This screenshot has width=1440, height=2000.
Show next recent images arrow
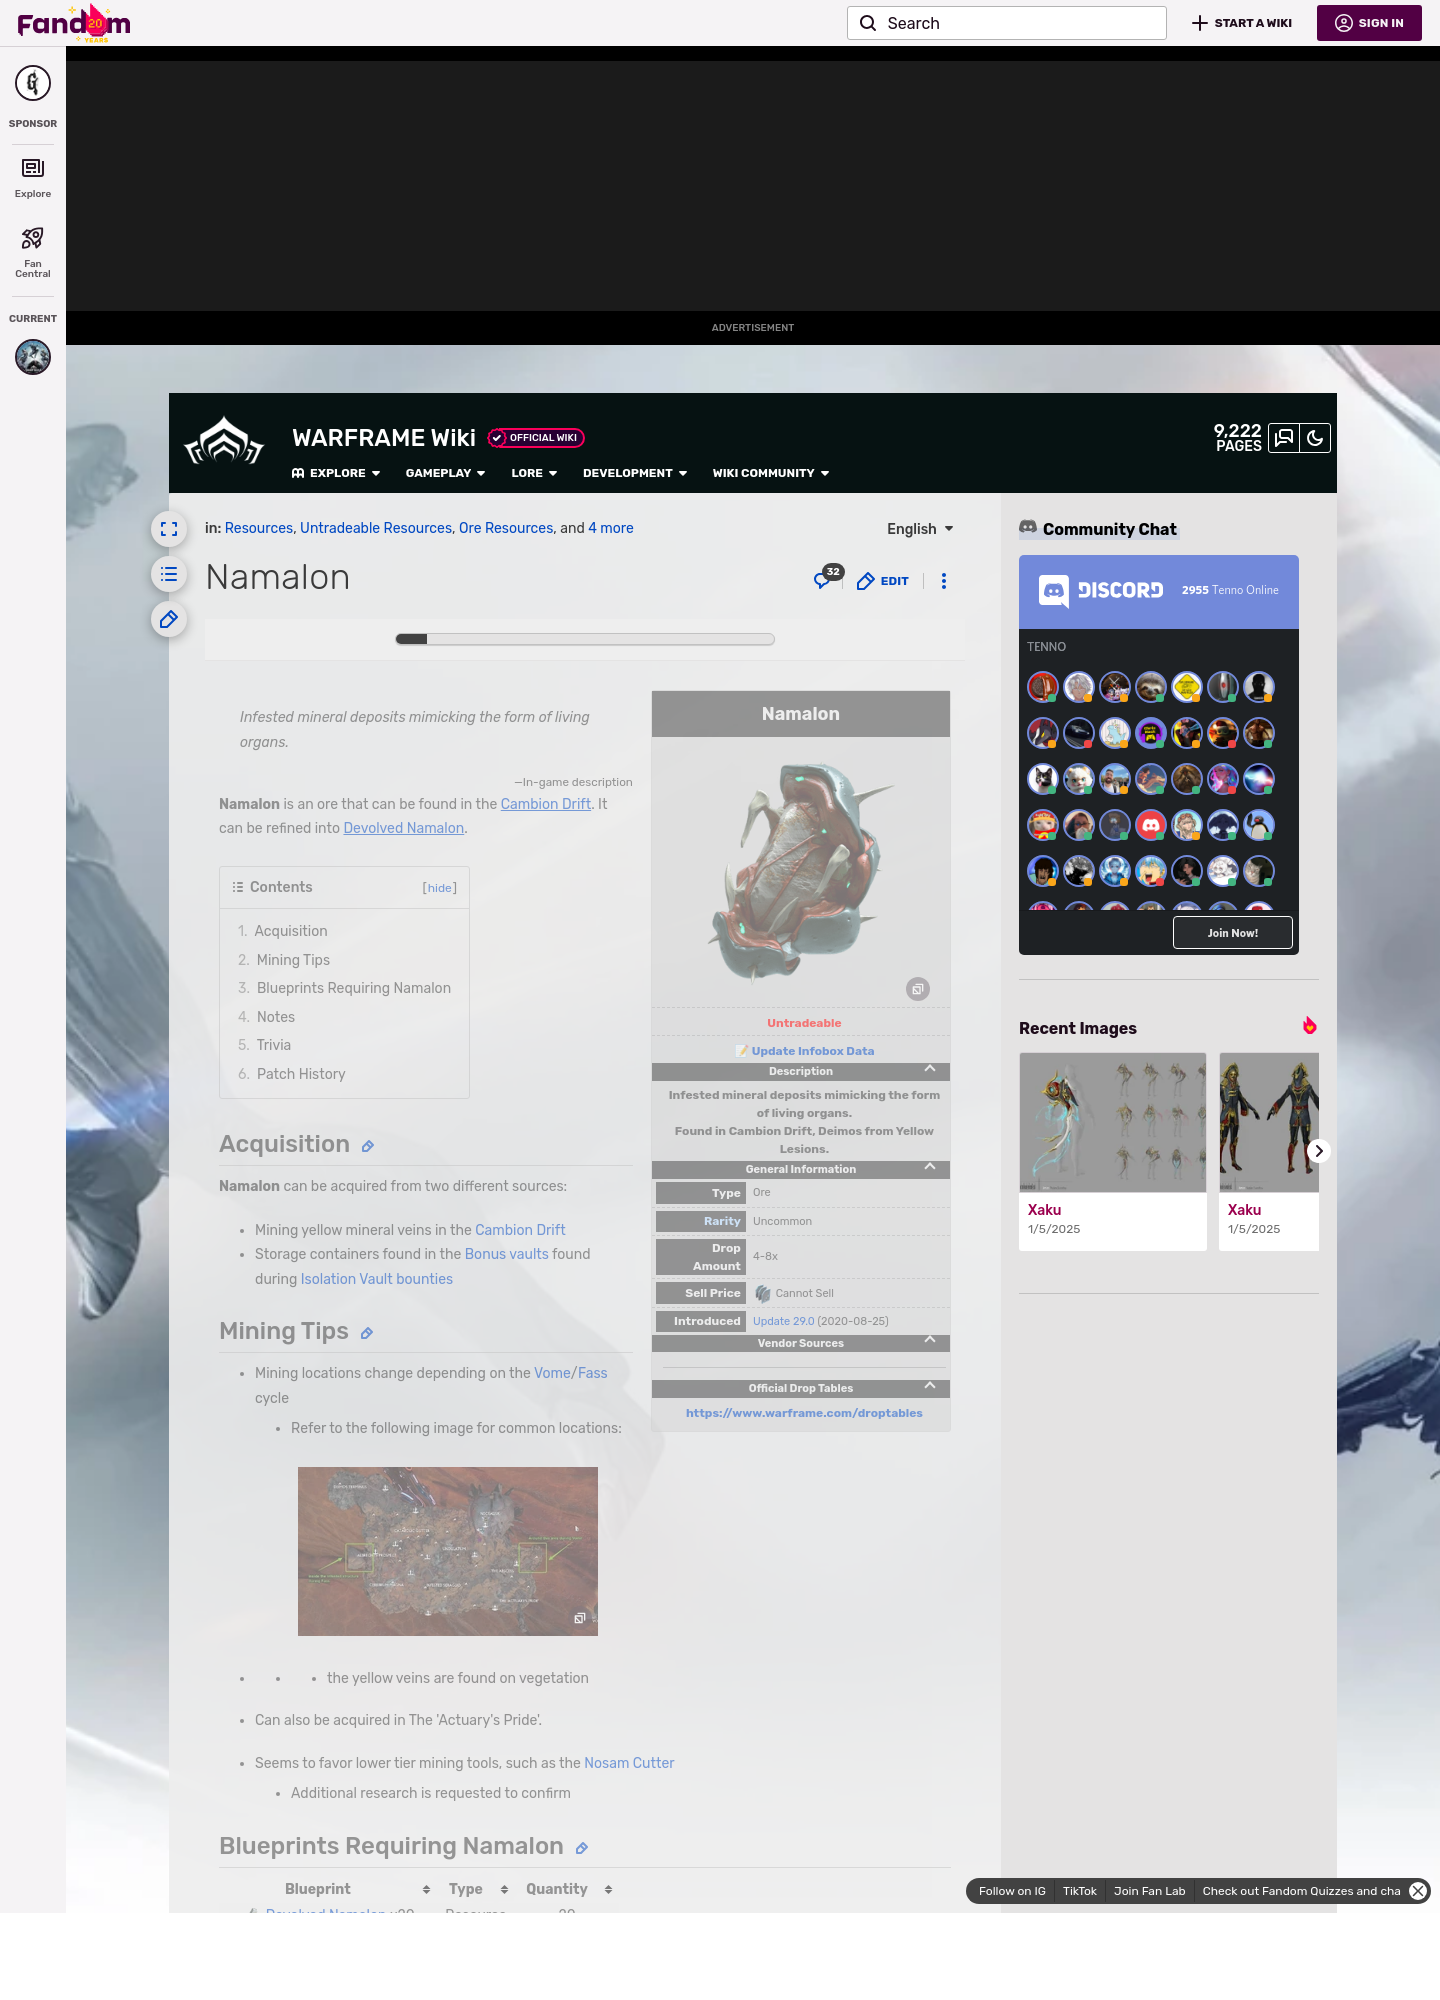pyautogui.click(x=1319, y=1151)
